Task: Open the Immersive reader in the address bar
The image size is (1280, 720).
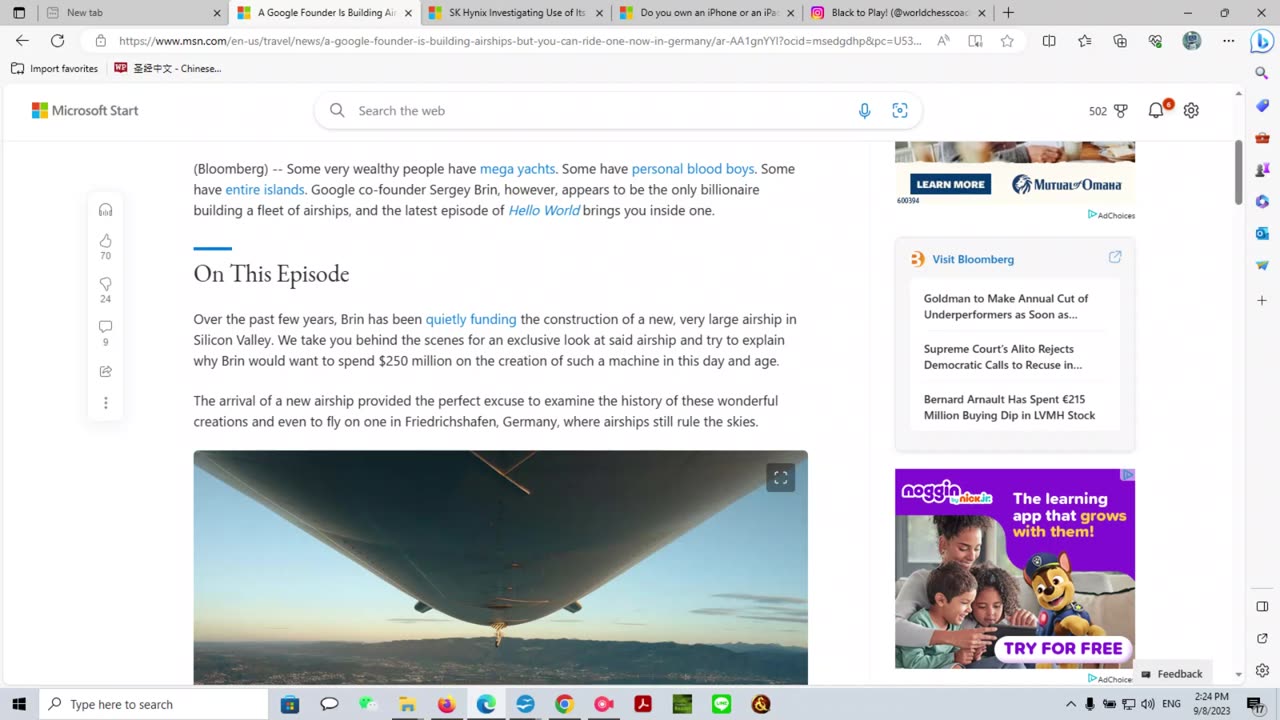Action: coord(975,41)
